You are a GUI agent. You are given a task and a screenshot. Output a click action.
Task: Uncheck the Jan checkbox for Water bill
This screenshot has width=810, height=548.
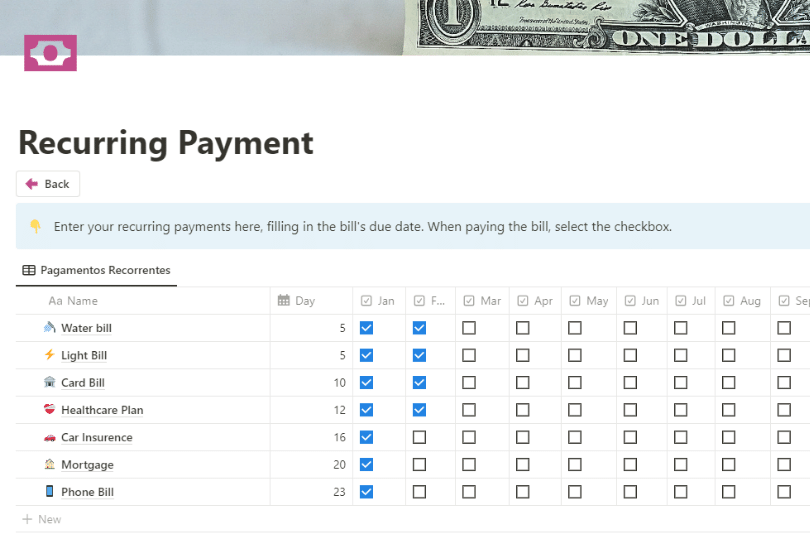click(x=366, y=328)
